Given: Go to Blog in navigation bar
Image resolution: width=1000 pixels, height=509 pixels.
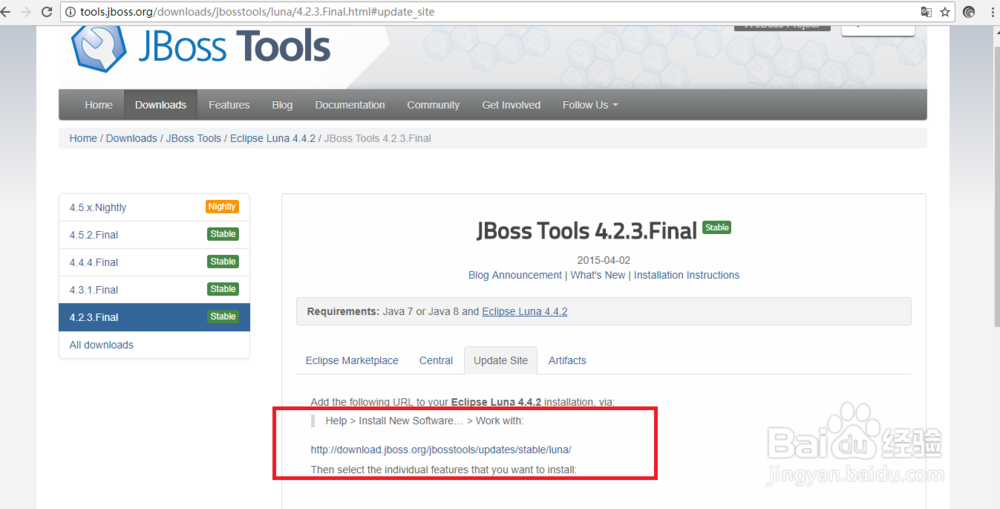Looking at the screenshot, I should [x=282, y=105].
